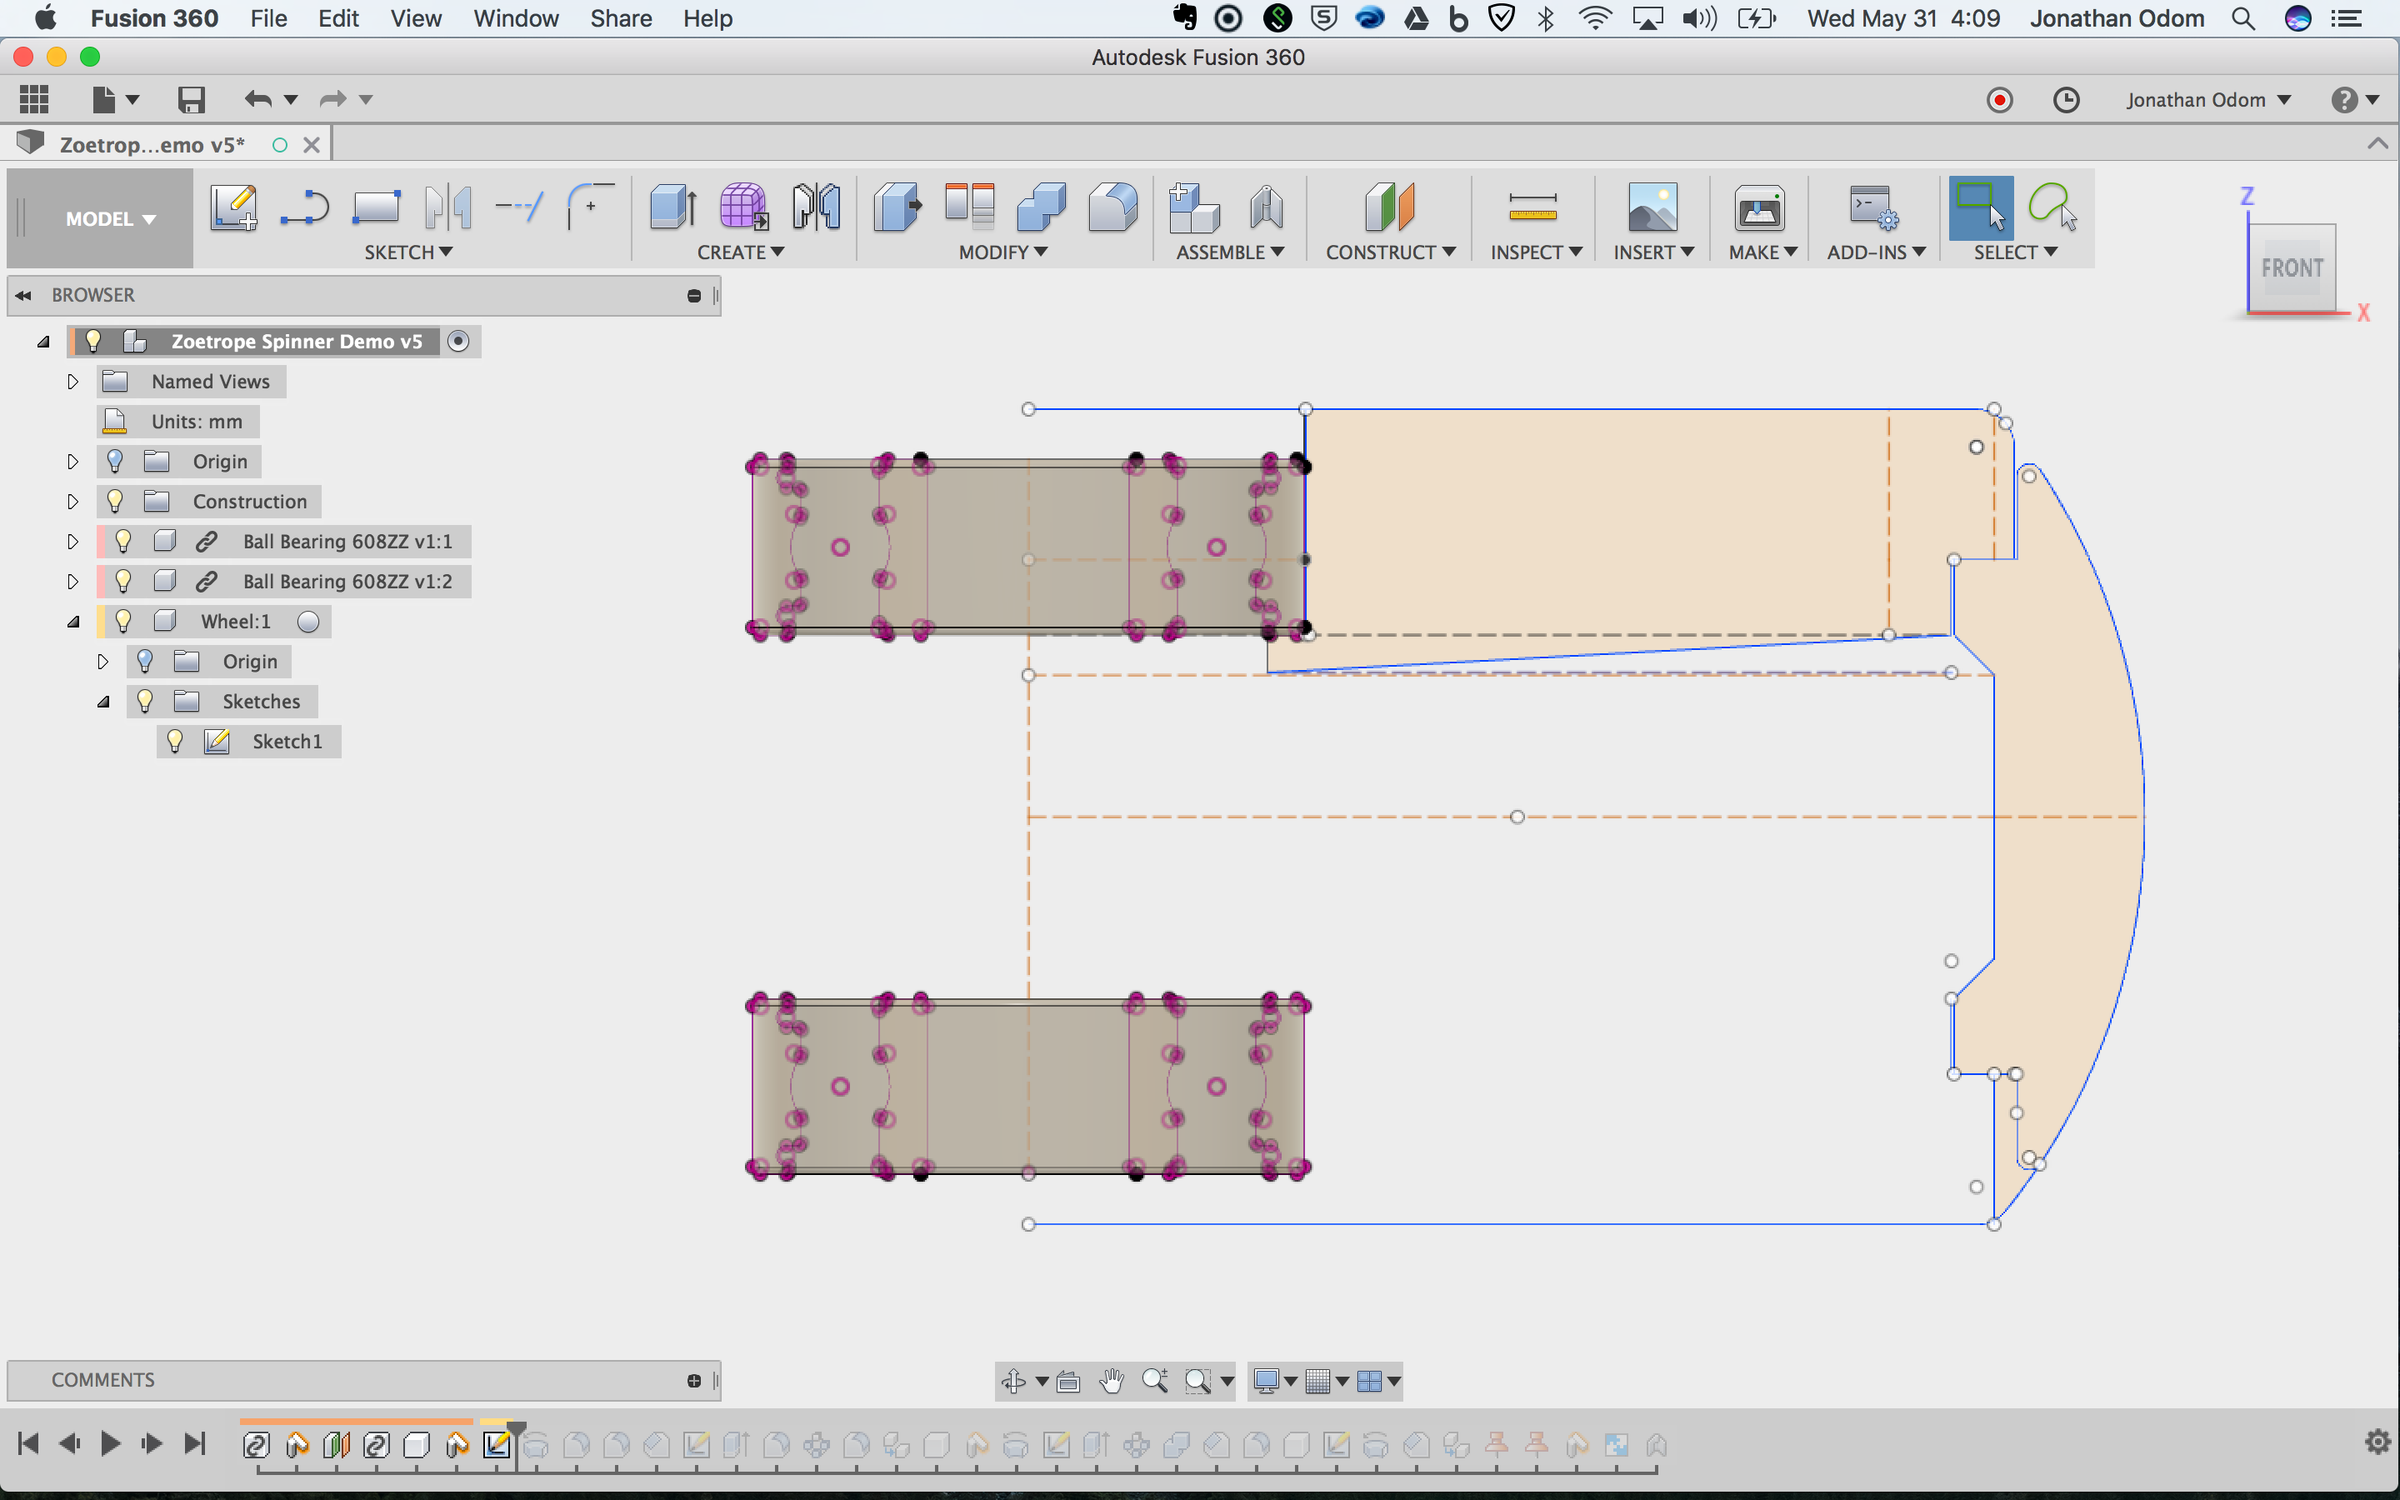Click the Insert decal image icon
Viewport: 2400px width, 1500px height.
[1652, 207]
